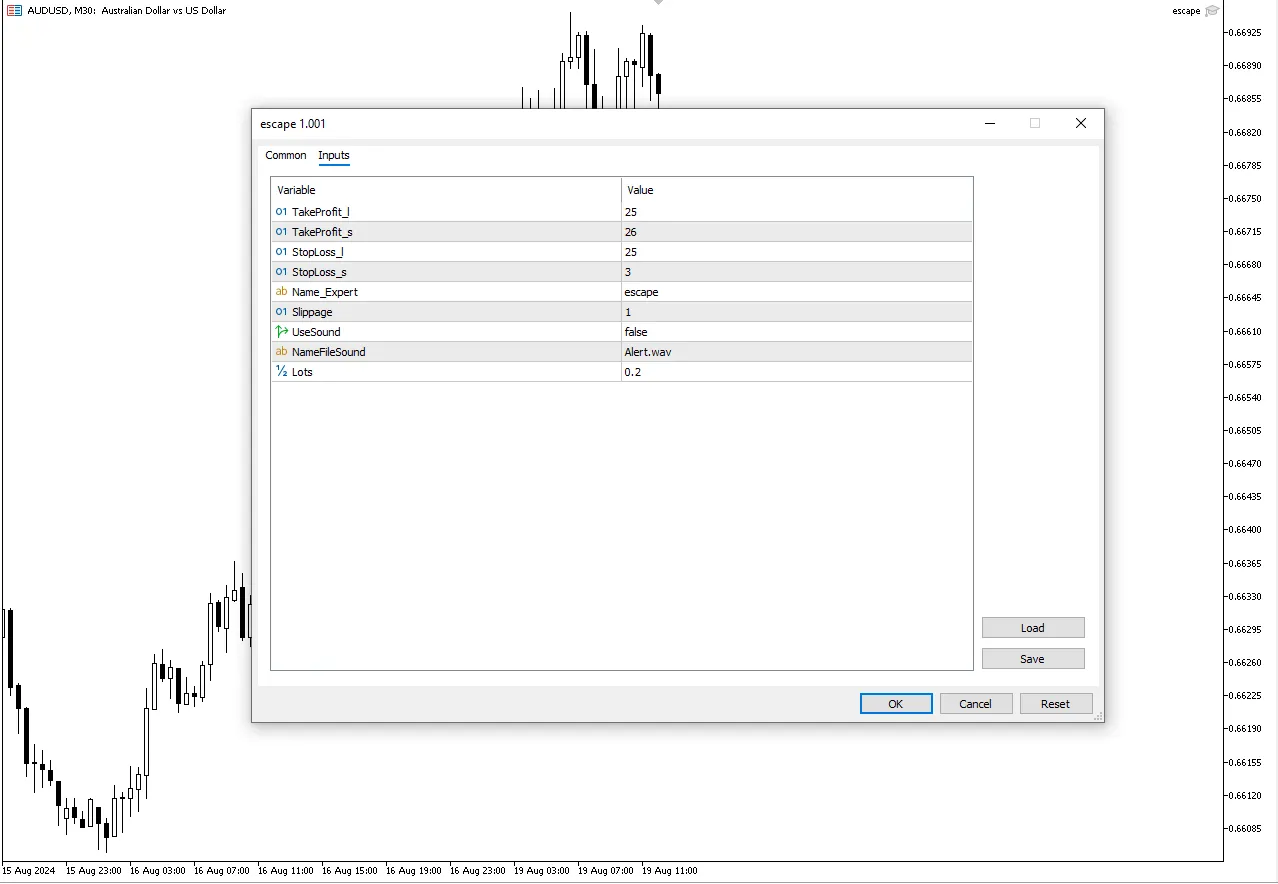Click the 01 icon next to TakeProfit_s
The height and width of the screenshot is (884, 1278).
click(281, 231)
